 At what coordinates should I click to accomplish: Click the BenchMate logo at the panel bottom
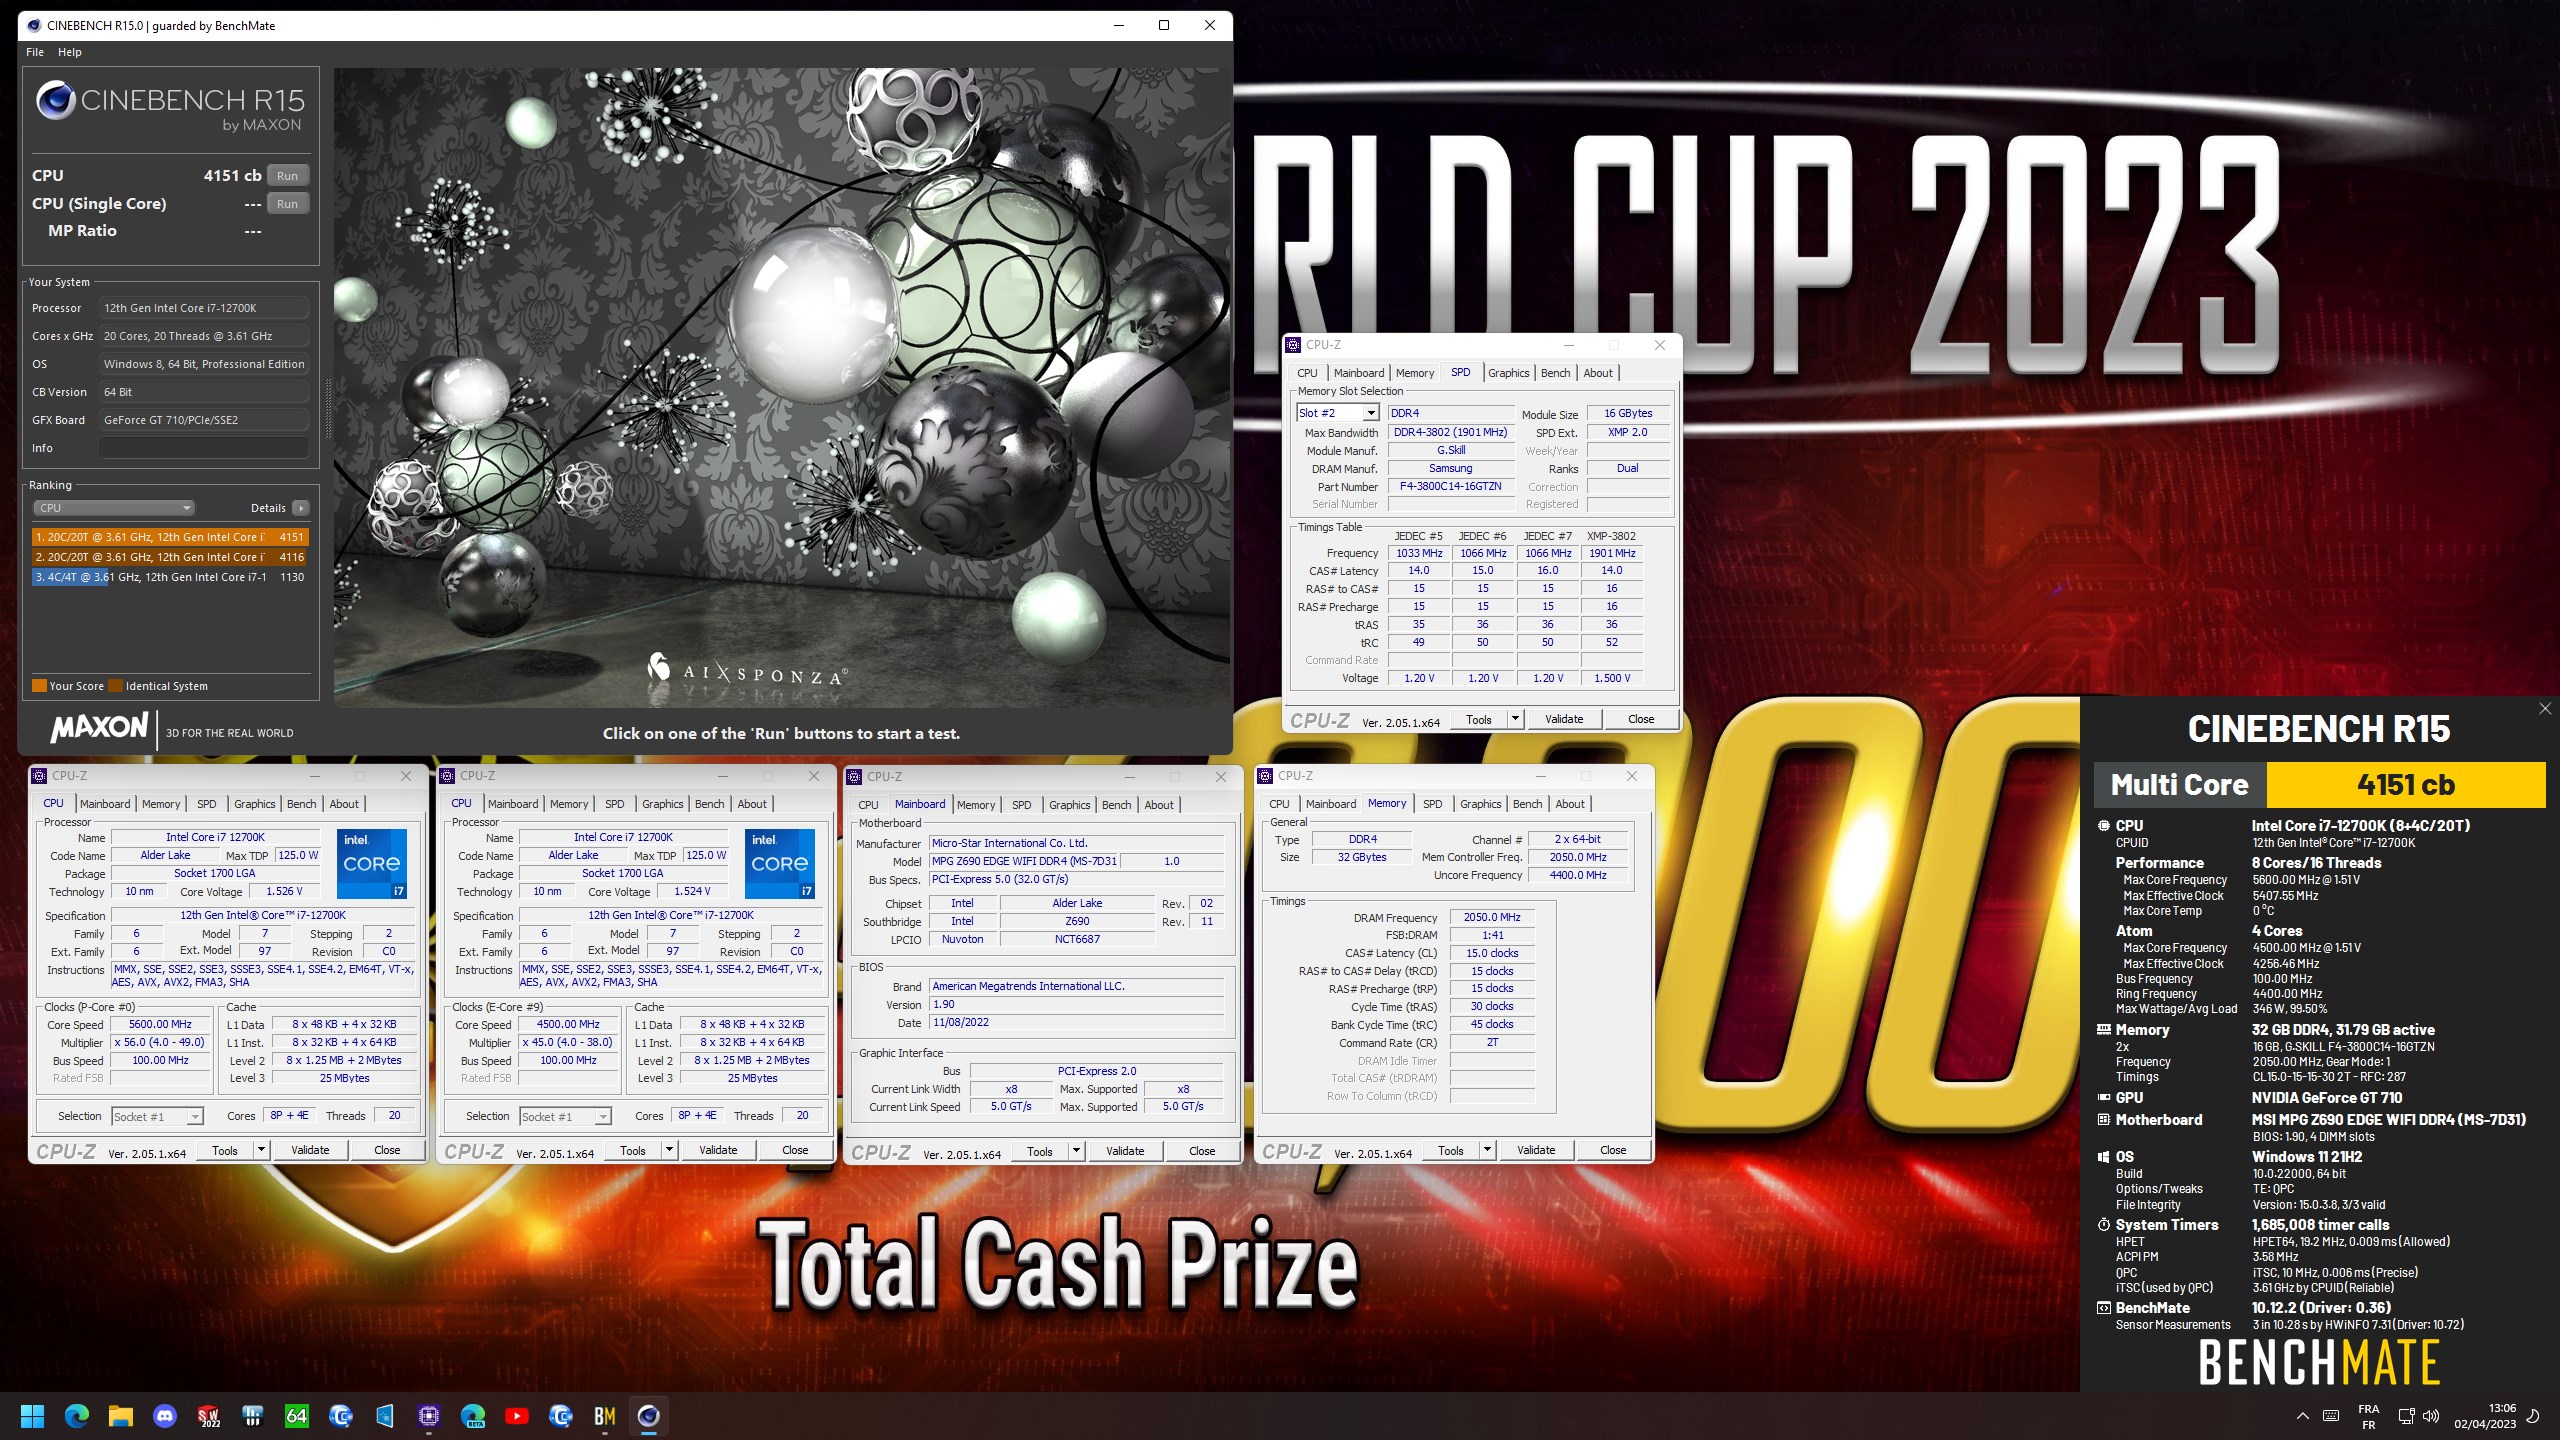tap(2319, 1362)
